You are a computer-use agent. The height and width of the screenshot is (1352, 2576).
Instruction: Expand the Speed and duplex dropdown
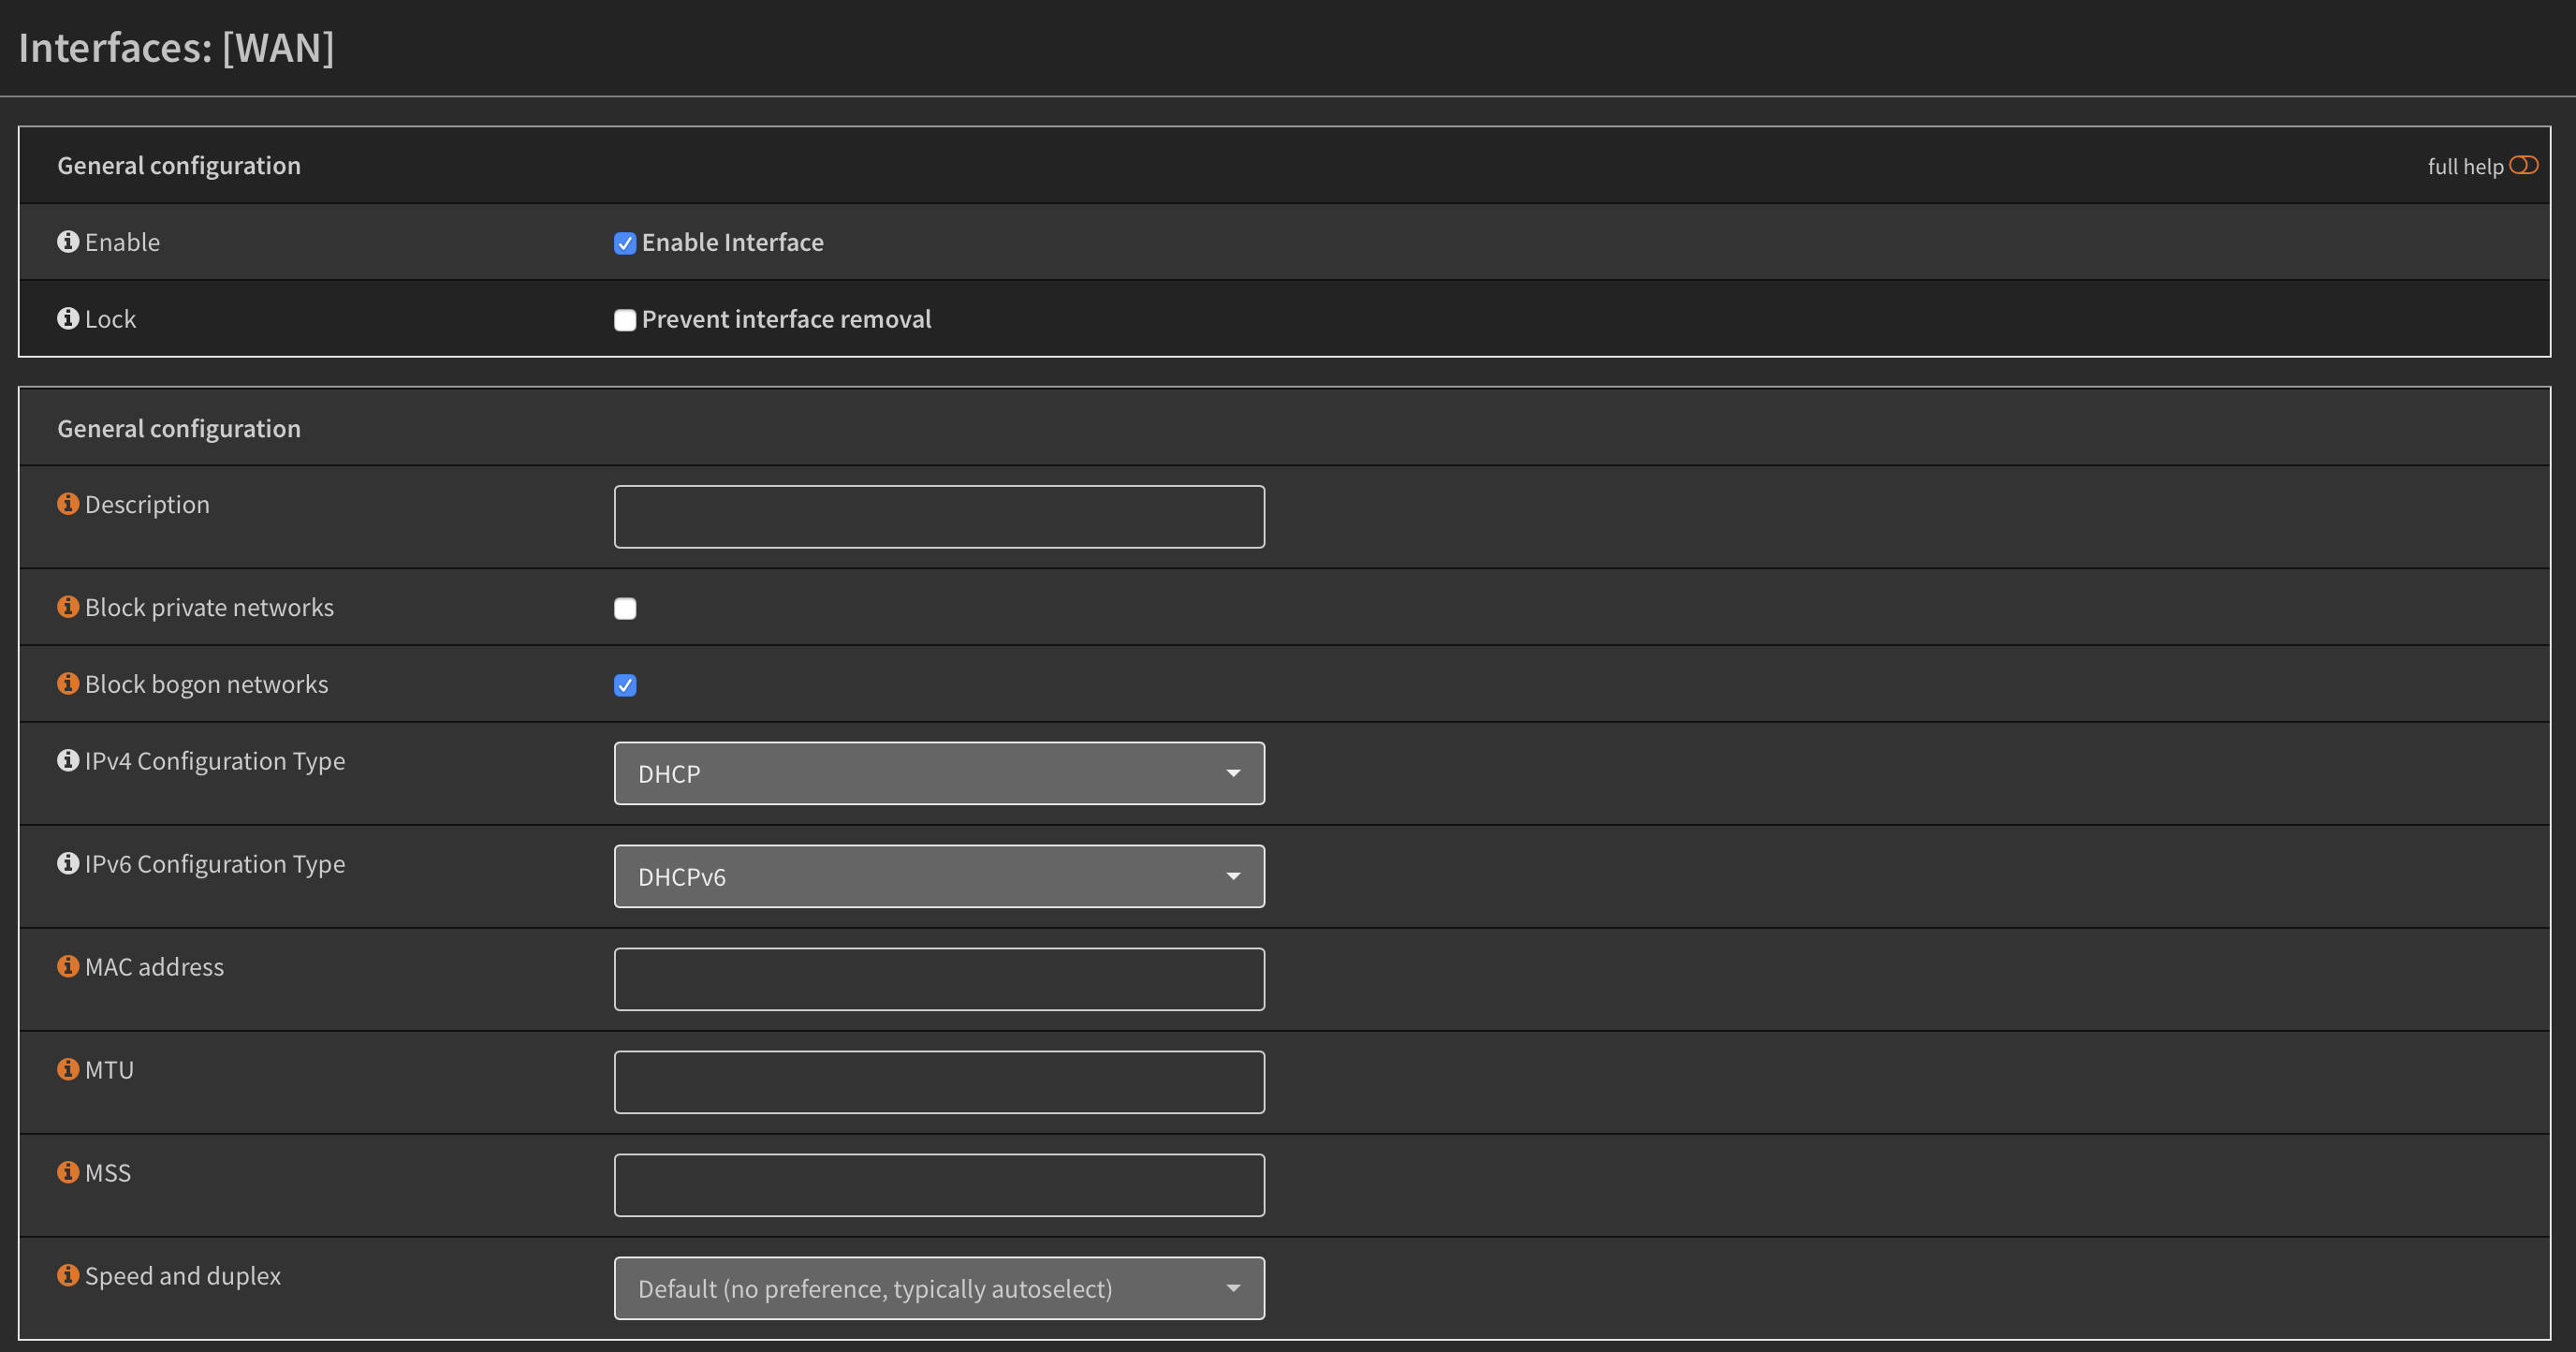938,1288
